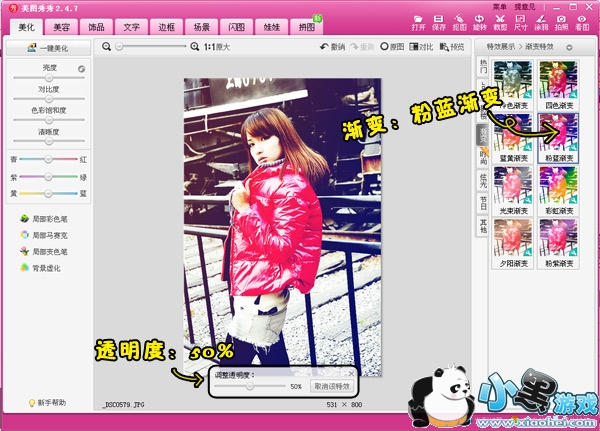
Task: Click the 黄-蓝 color balance slider
Action: [x=48, y=194]
